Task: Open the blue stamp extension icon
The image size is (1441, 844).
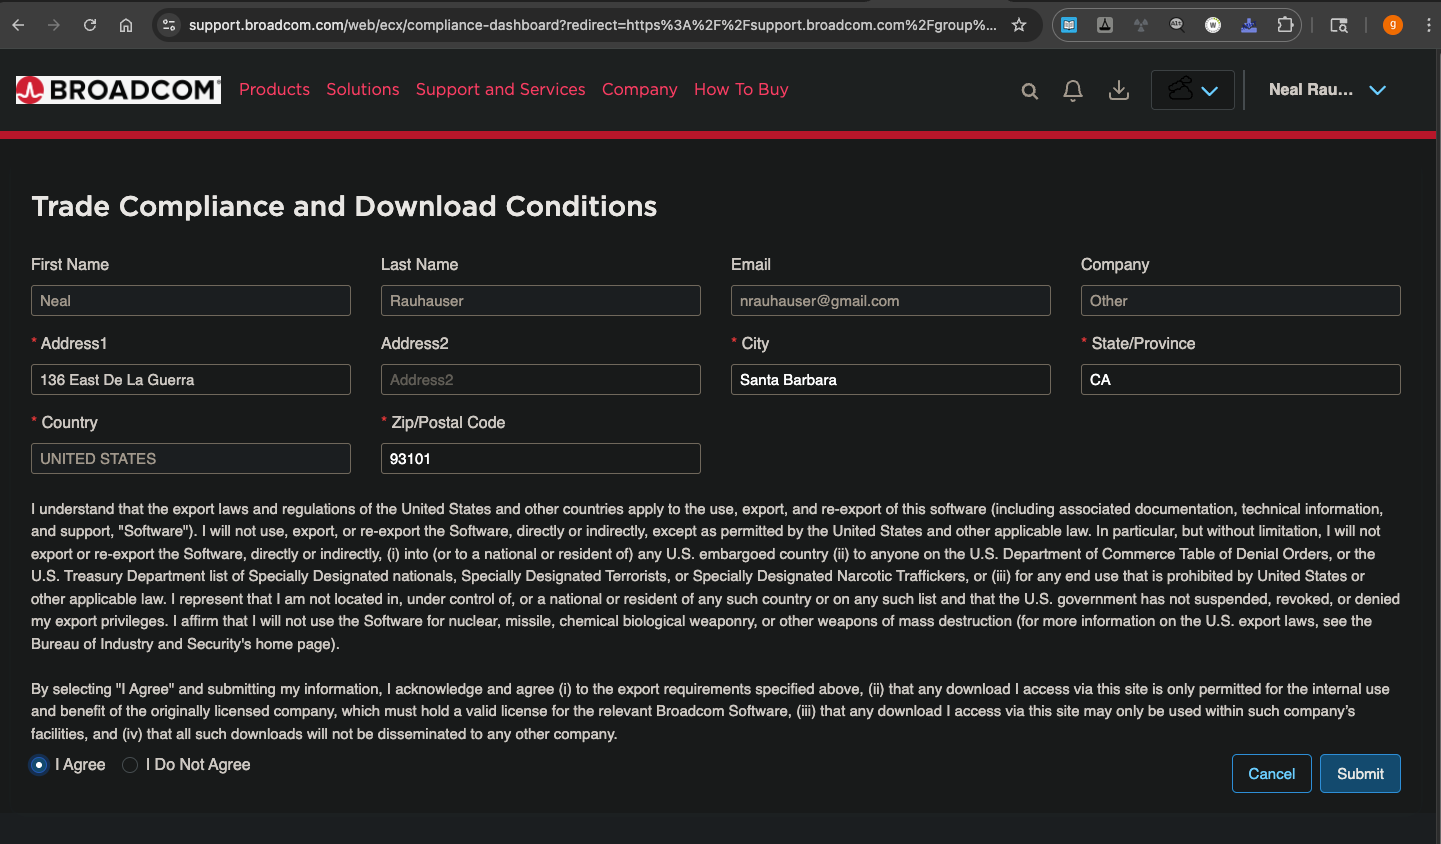Action: coord(1249,25)
